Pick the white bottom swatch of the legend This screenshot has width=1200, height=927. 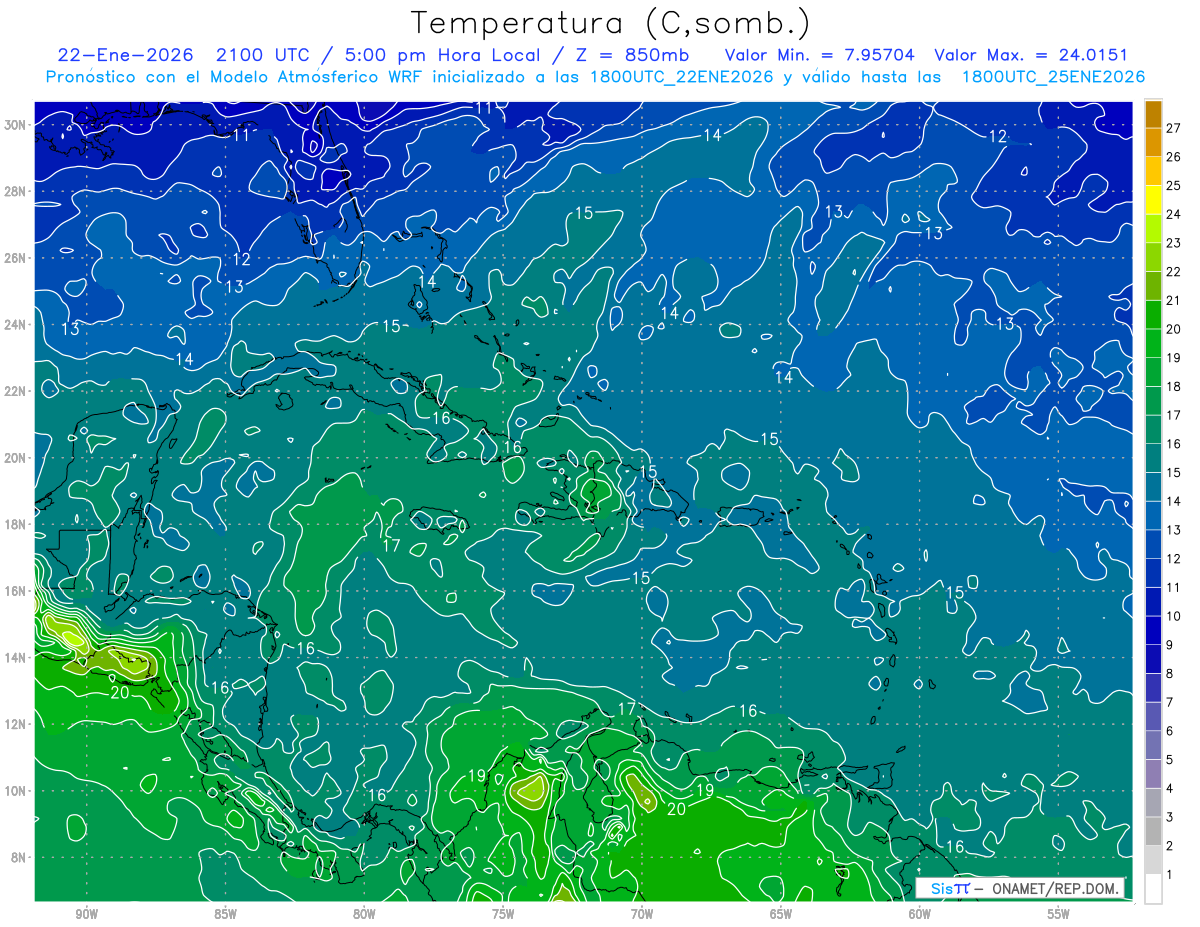[x=1153, y=889]
